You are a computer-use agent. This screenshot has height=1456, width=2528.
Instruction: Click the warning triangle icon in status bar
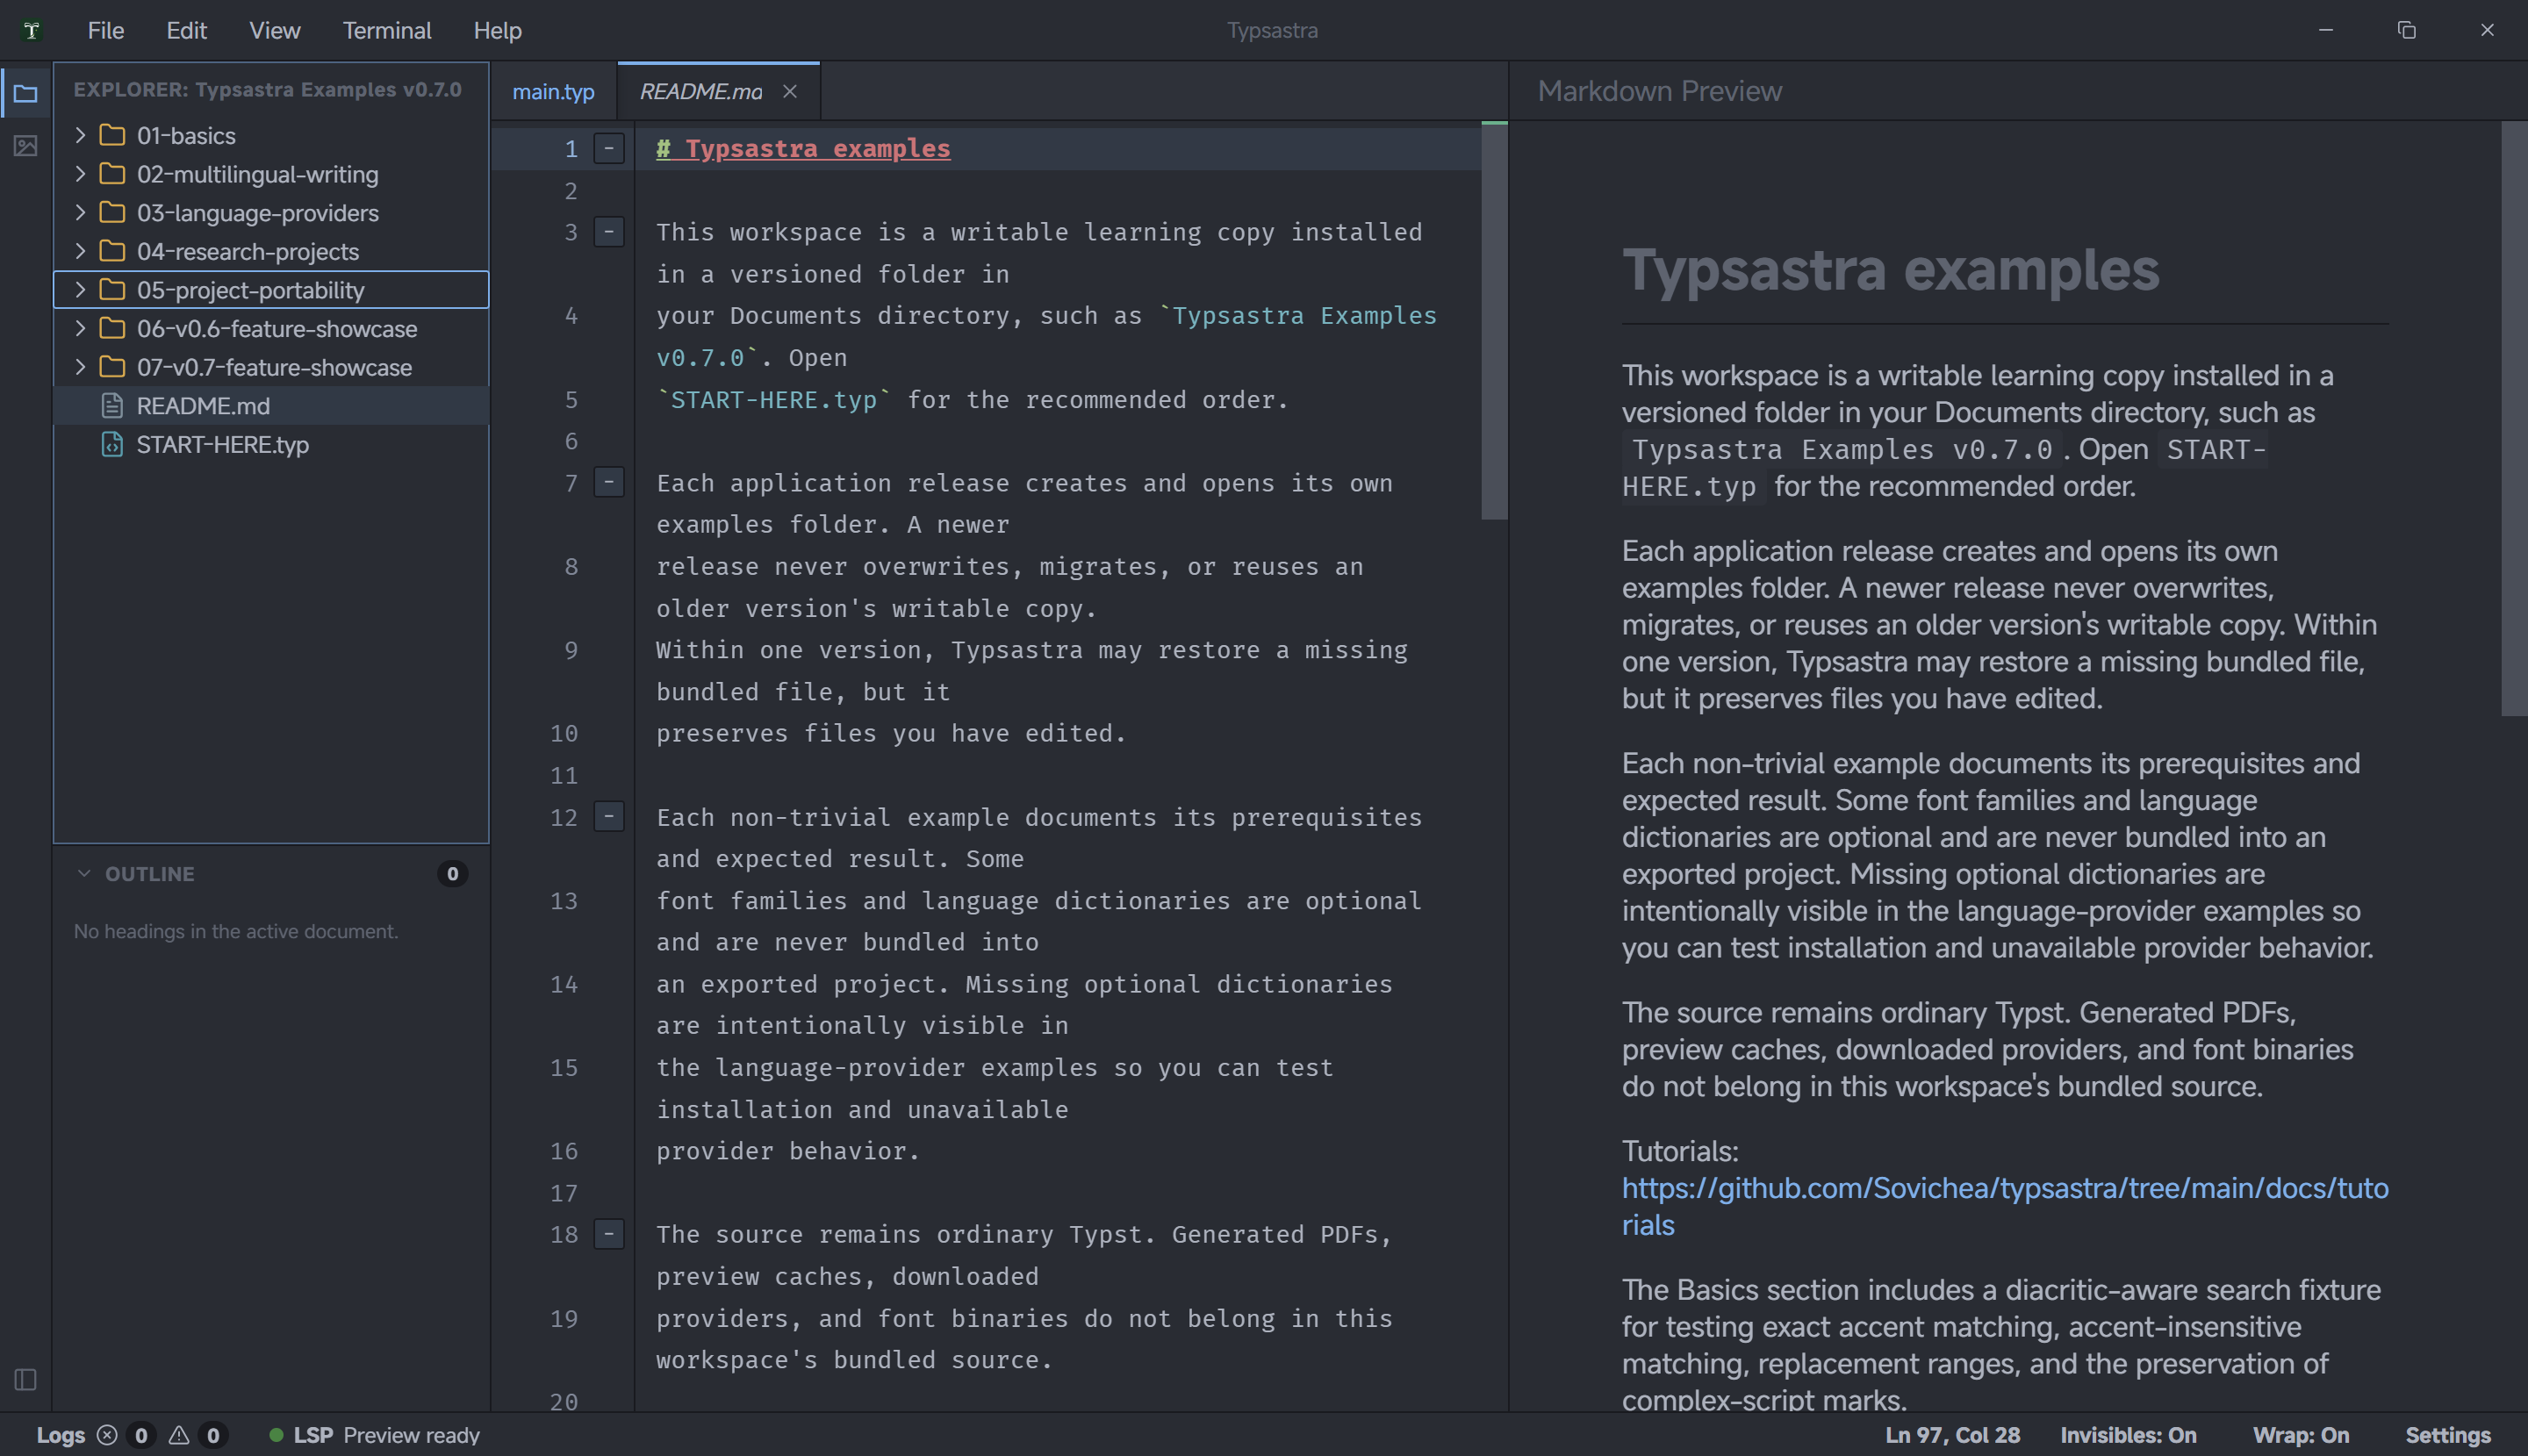179,1436
